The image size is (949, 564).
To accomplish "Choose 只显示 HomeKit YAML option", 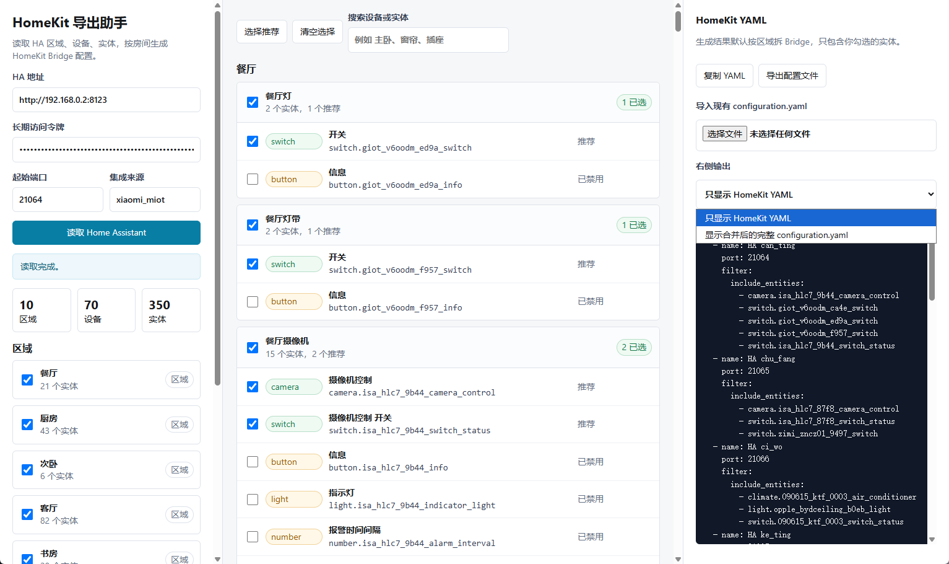I will point(816,218).
